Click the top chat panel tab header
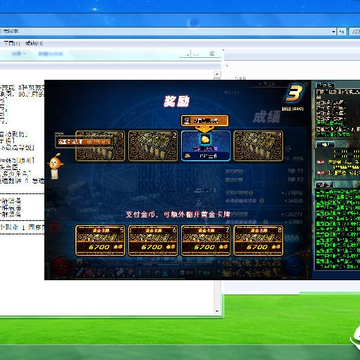The width and height of the screenshot is (360, 360). tap(325, 85)
